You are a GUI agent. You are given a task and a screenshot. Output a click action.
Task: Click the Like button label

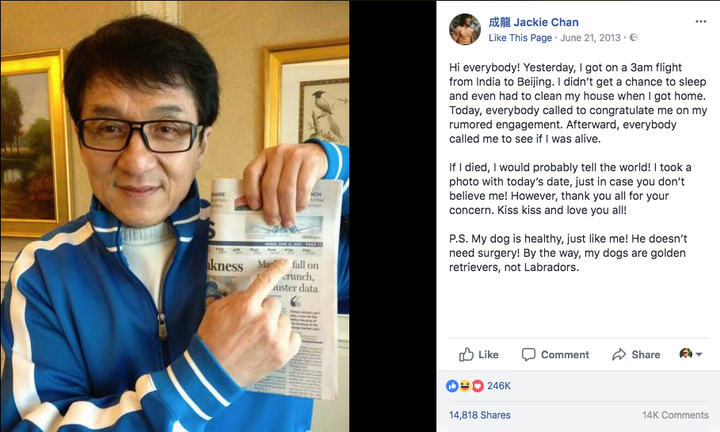click(488, 354)
